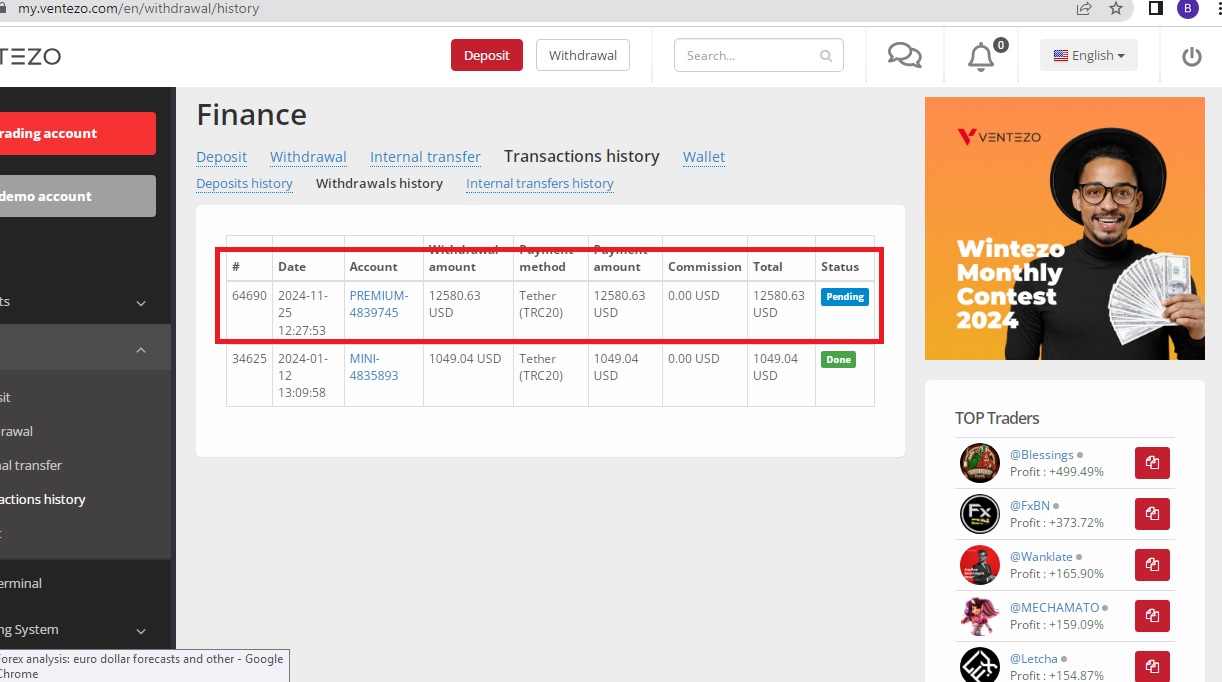Click the notifications bell icon

[981, 57]
